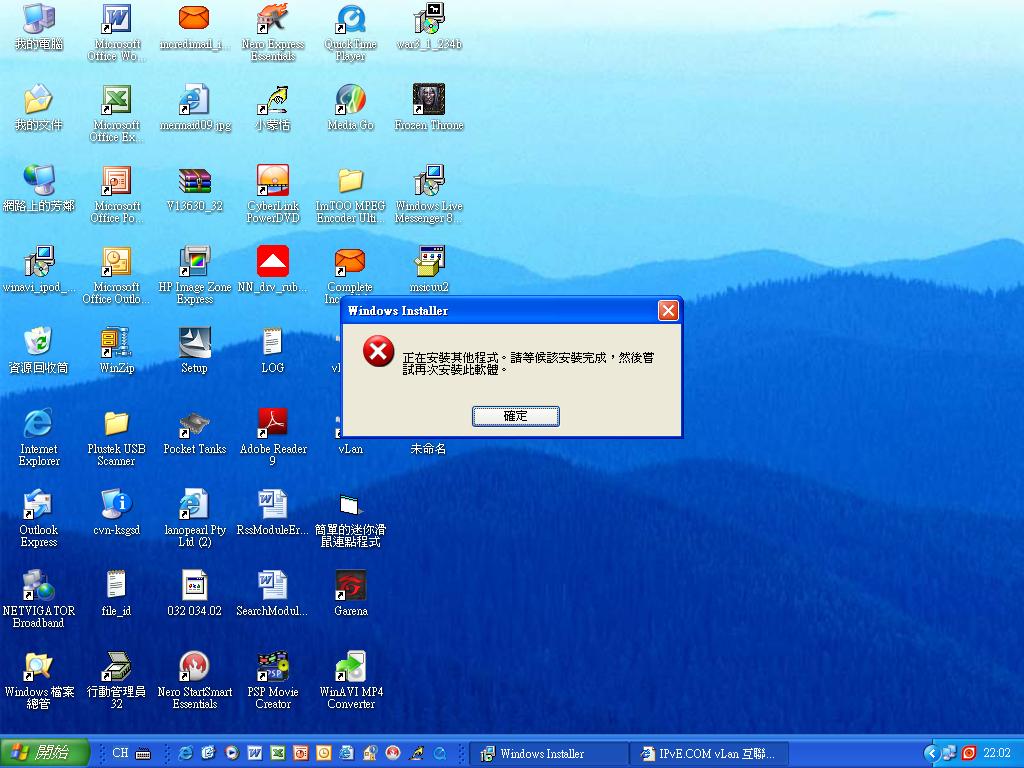
Task: Select the RssModuleEr document icon
Action: coord(273,514)
